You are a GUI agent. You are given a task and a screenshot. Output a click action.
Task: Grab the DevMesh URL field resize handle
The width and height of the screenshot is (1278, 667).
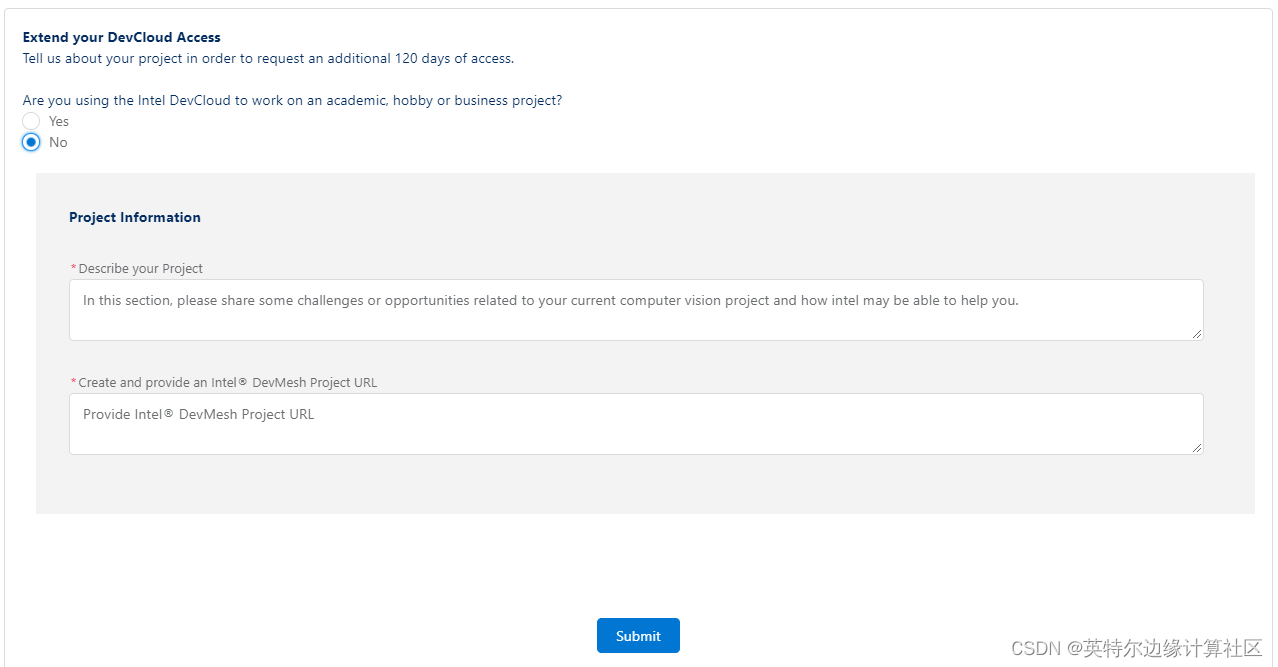pos(1197,448)
